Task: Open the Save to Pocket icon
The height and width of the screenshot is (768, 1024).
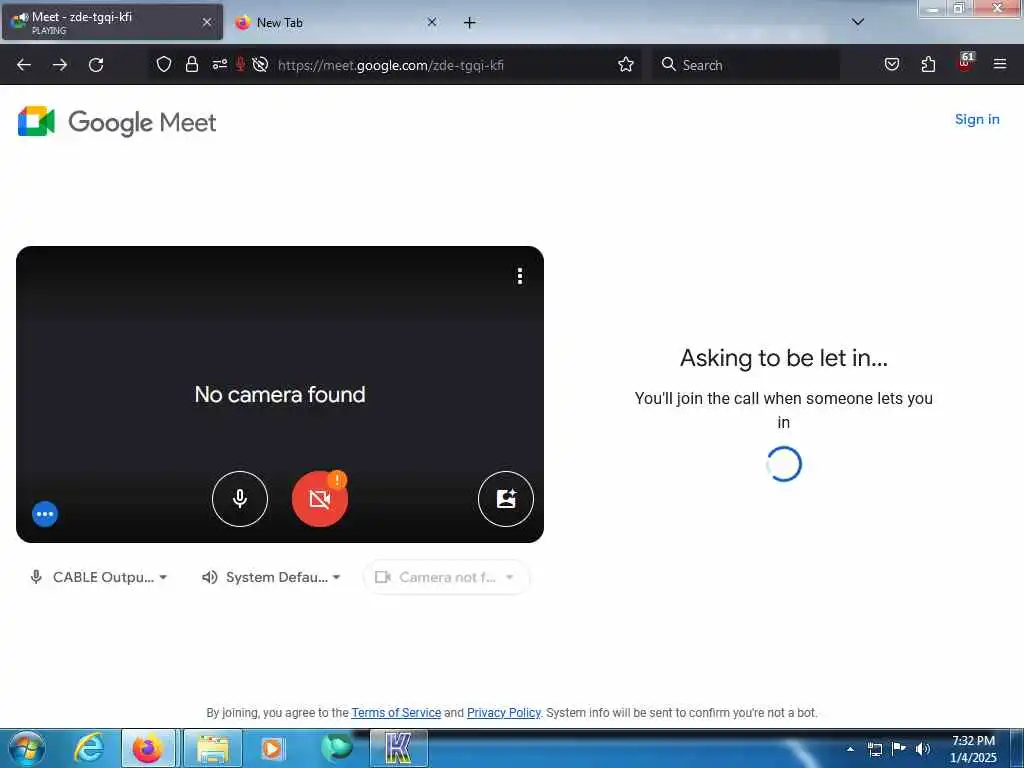Action: click(x=892, y=64)
